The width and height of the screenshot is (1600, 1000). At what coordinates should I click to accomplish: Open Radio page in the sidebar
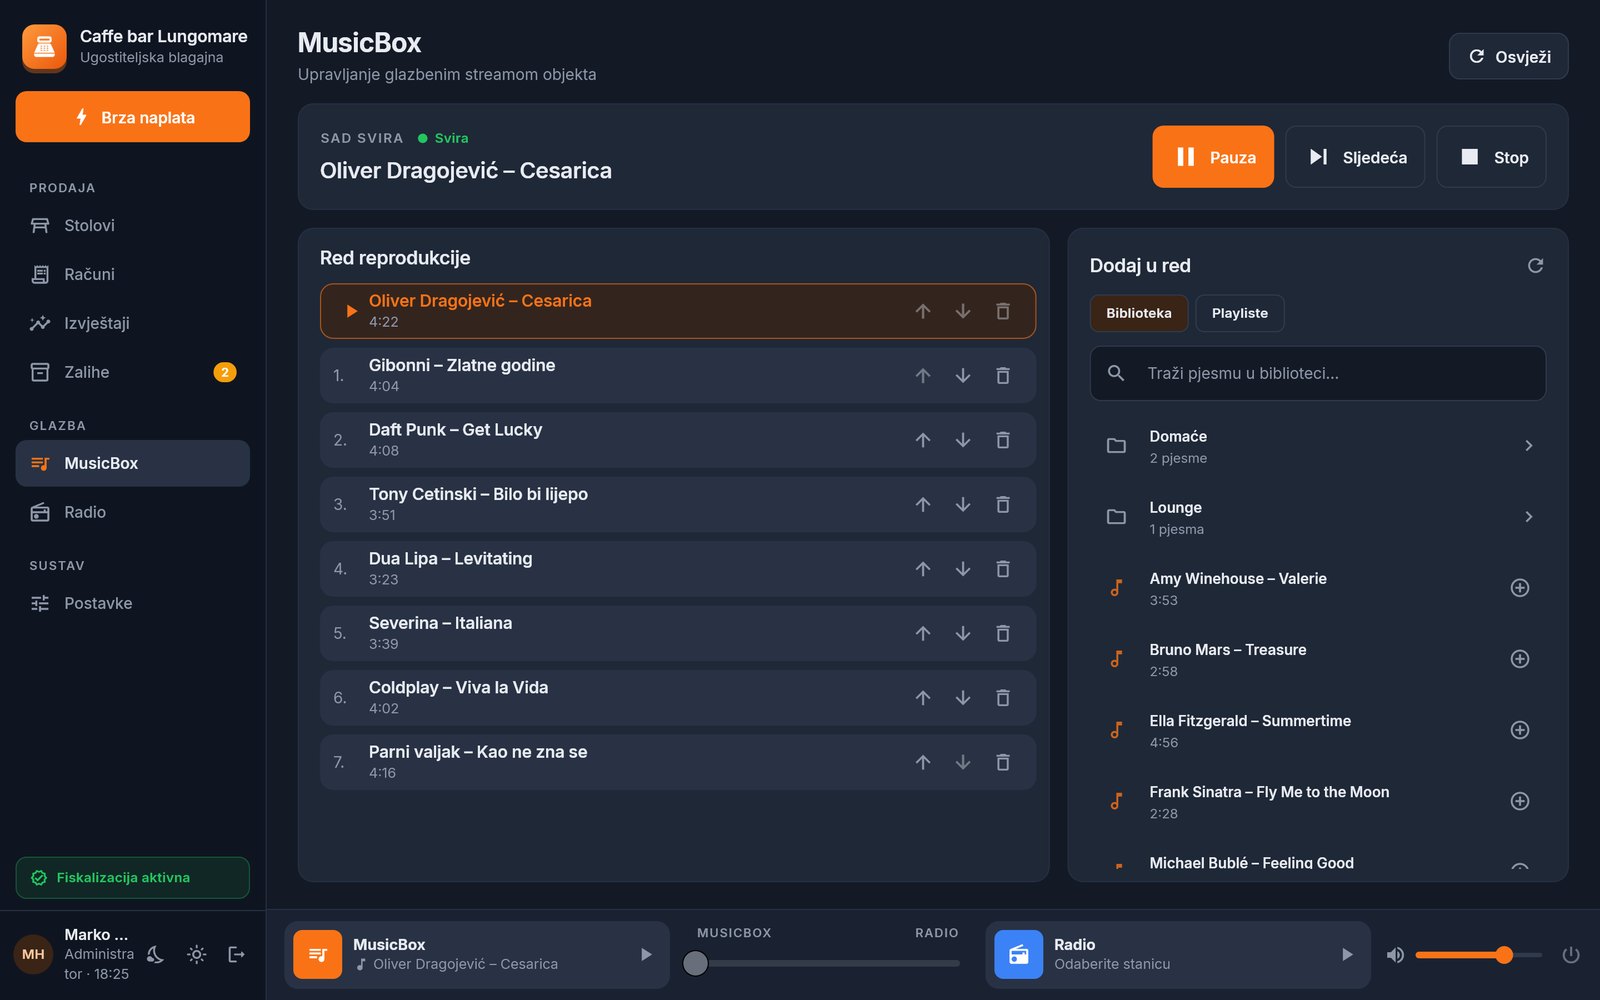pos(133,512)
